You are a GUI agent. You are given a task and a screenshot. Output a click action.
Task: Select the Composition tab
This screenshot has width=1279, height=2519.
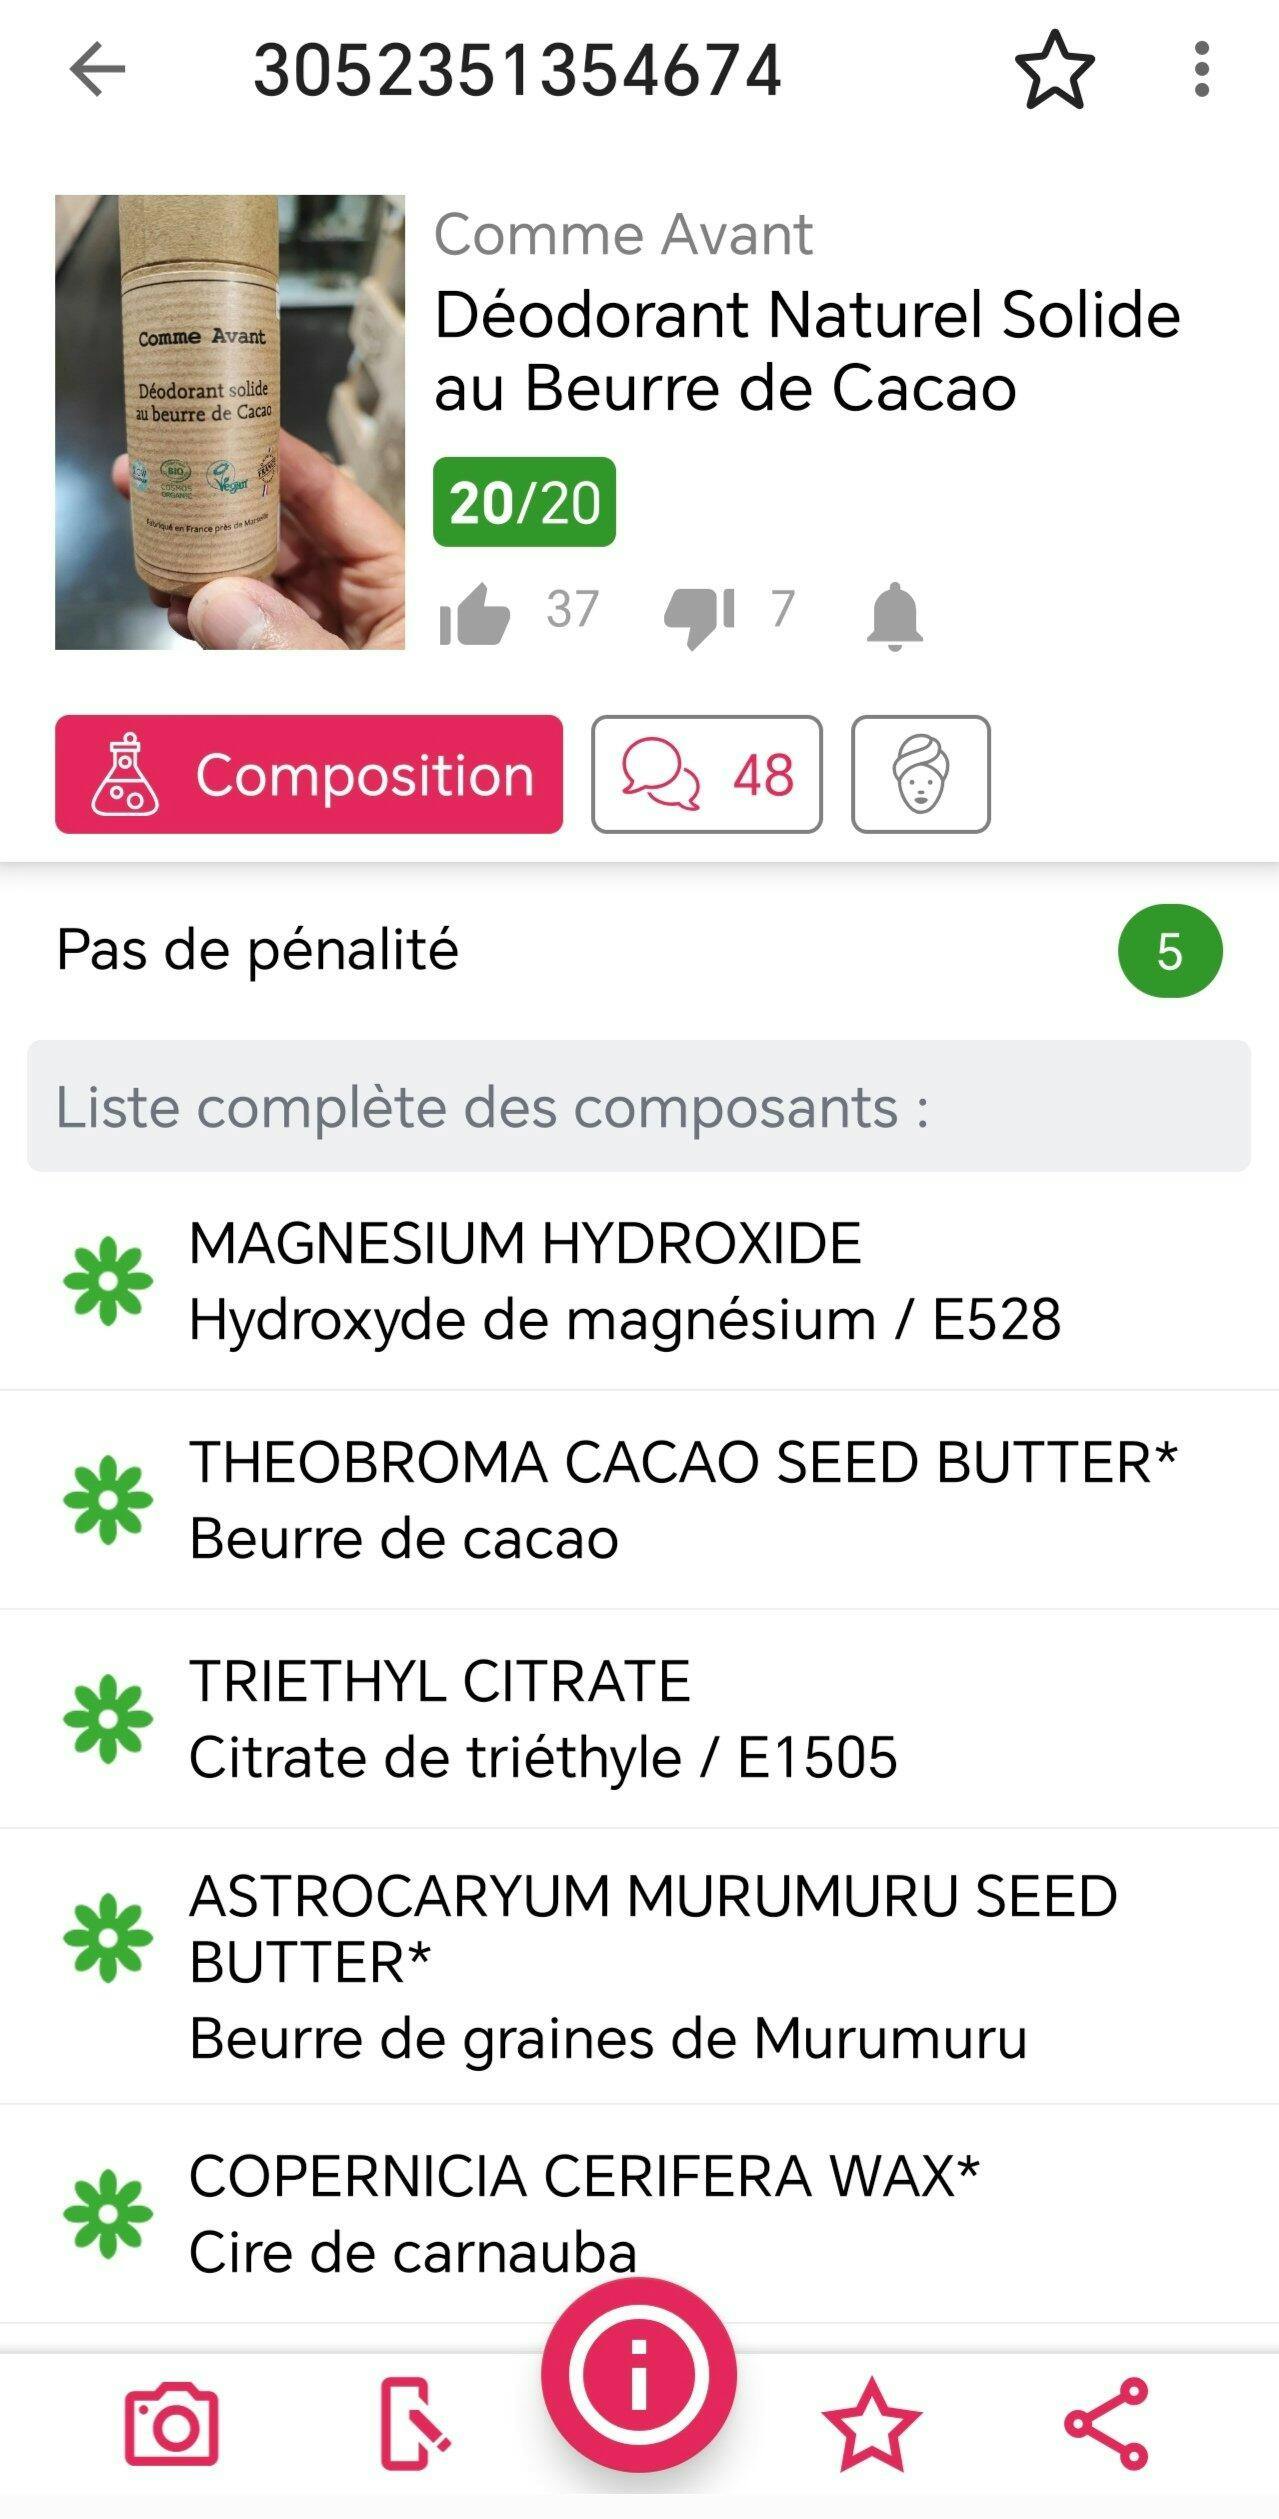point(309,774)
